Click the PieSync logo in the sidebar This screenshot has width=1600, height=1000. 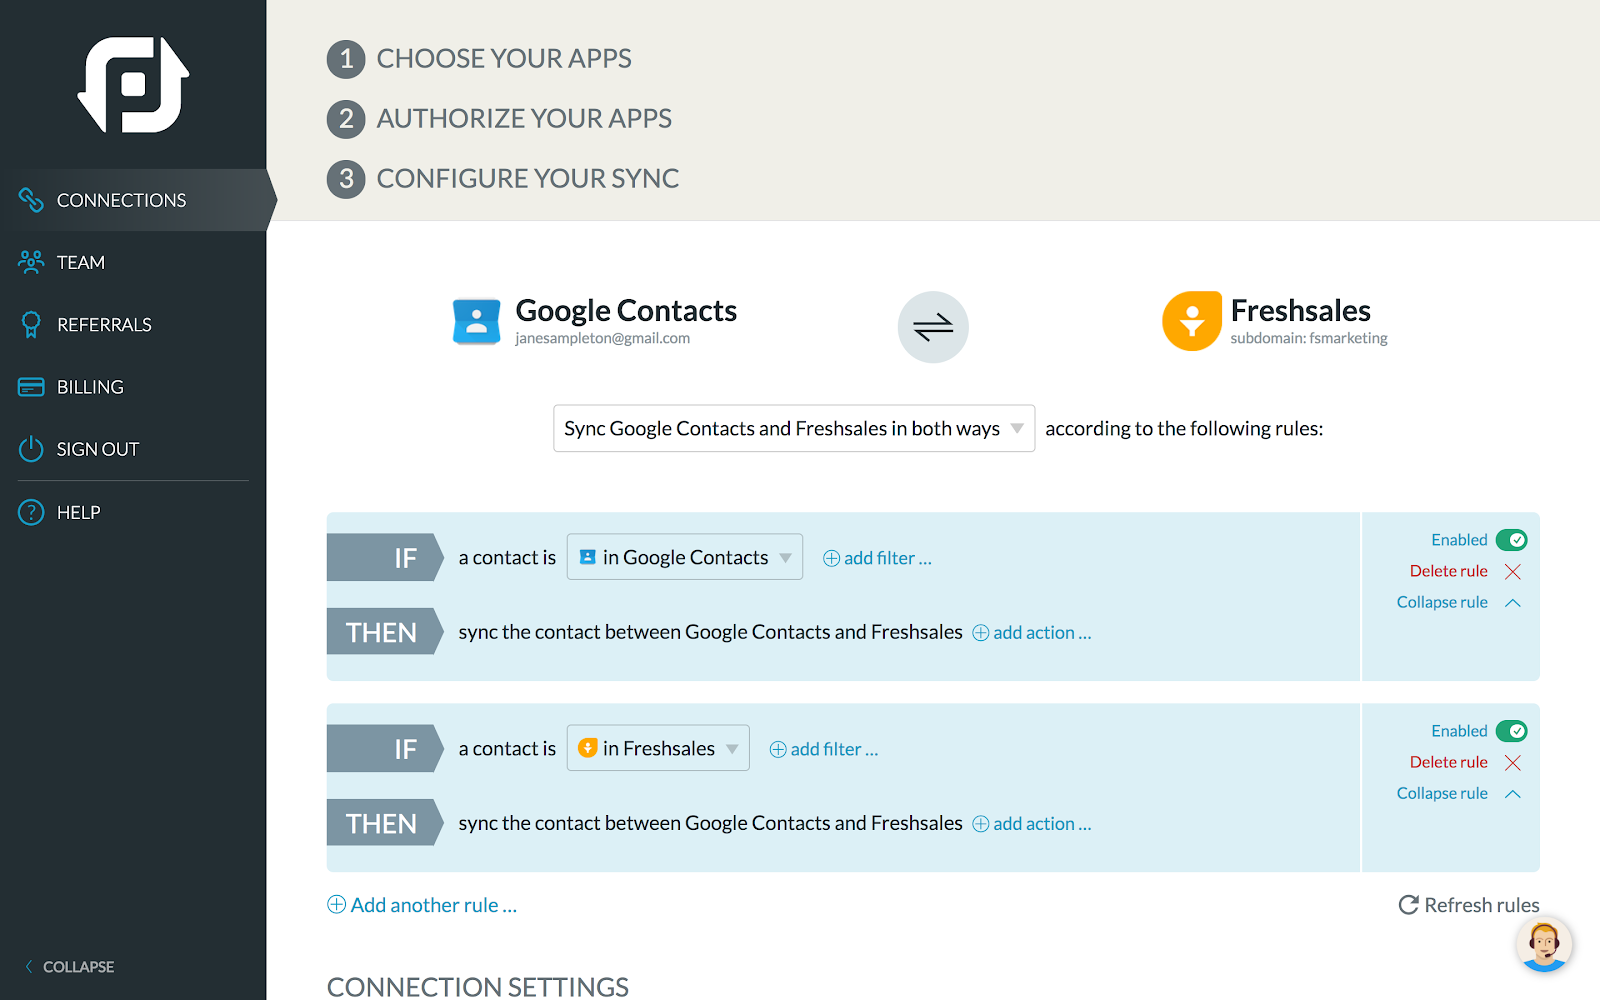[x=133, y=85]
